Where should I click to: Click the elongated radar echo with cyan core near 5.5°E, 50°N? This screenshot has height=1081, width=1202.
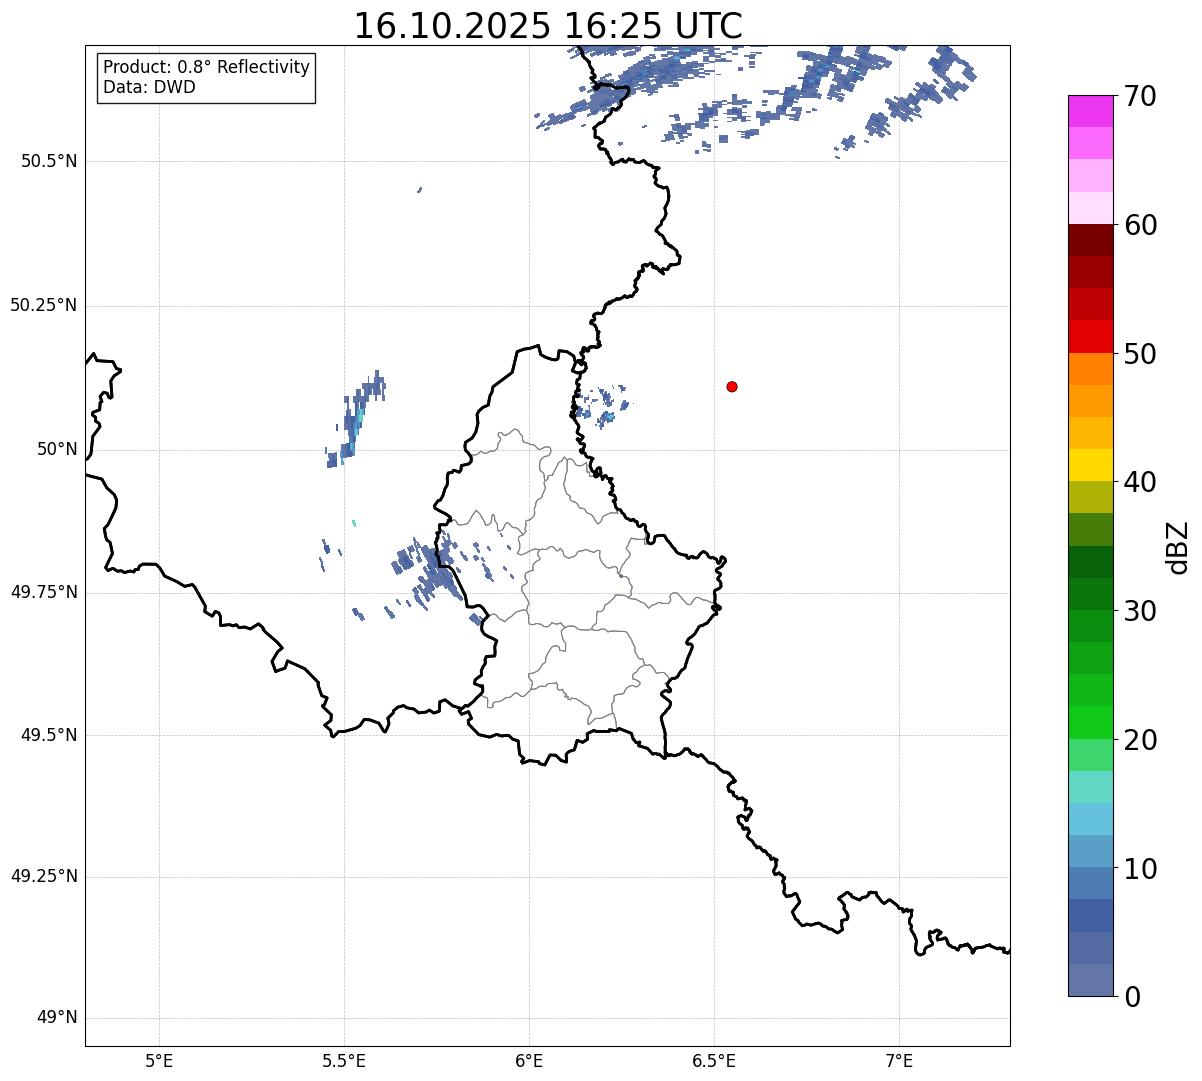355,420
